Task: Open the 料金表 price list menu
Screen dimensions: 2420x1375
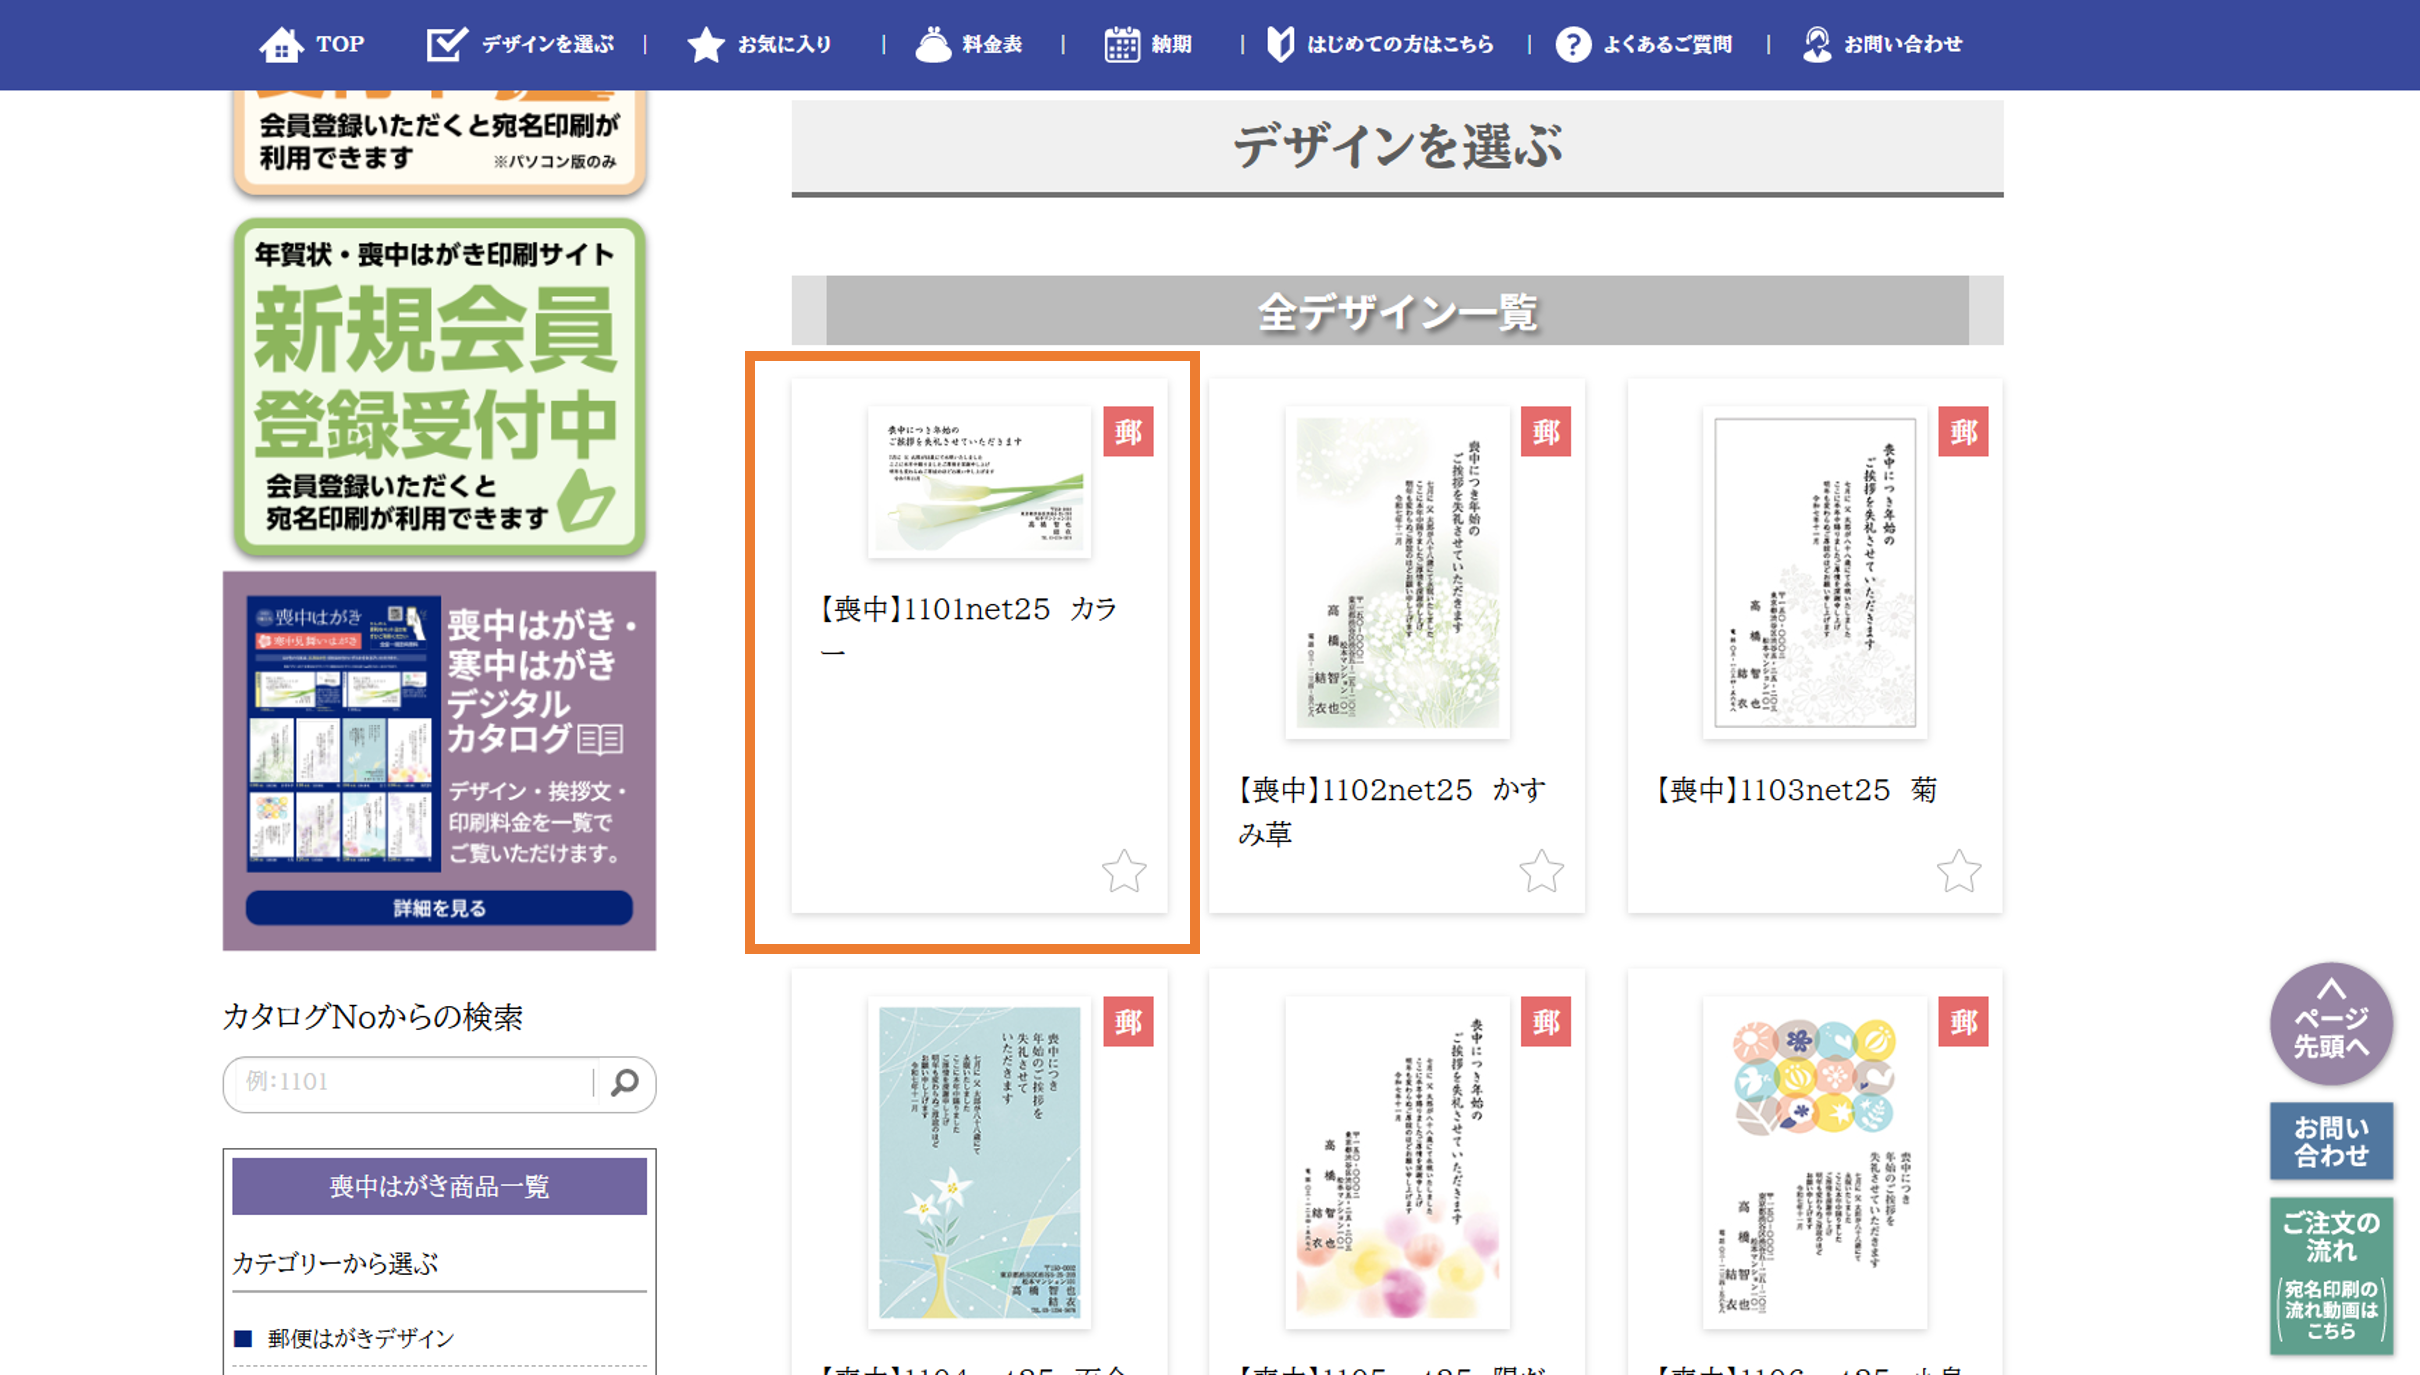Action: point(991,44)
